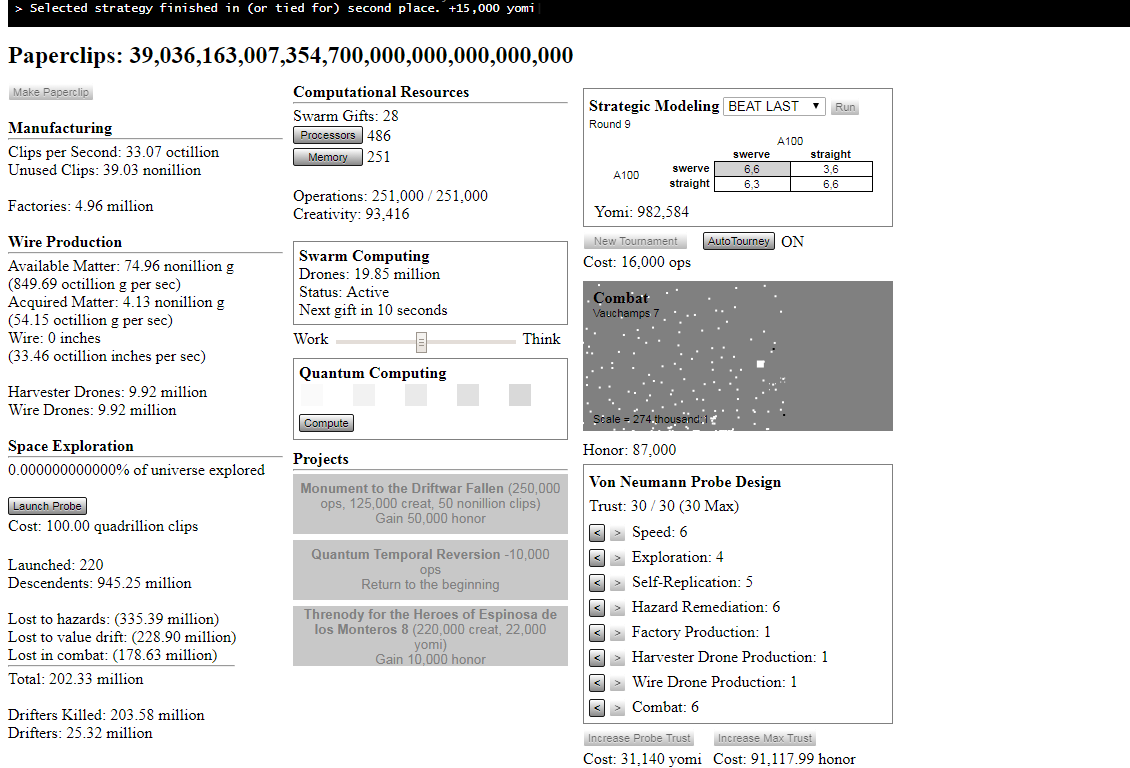Click the Quantum Computing Compute button
Screen dimensions: 1130x768
tap(326, 423)
